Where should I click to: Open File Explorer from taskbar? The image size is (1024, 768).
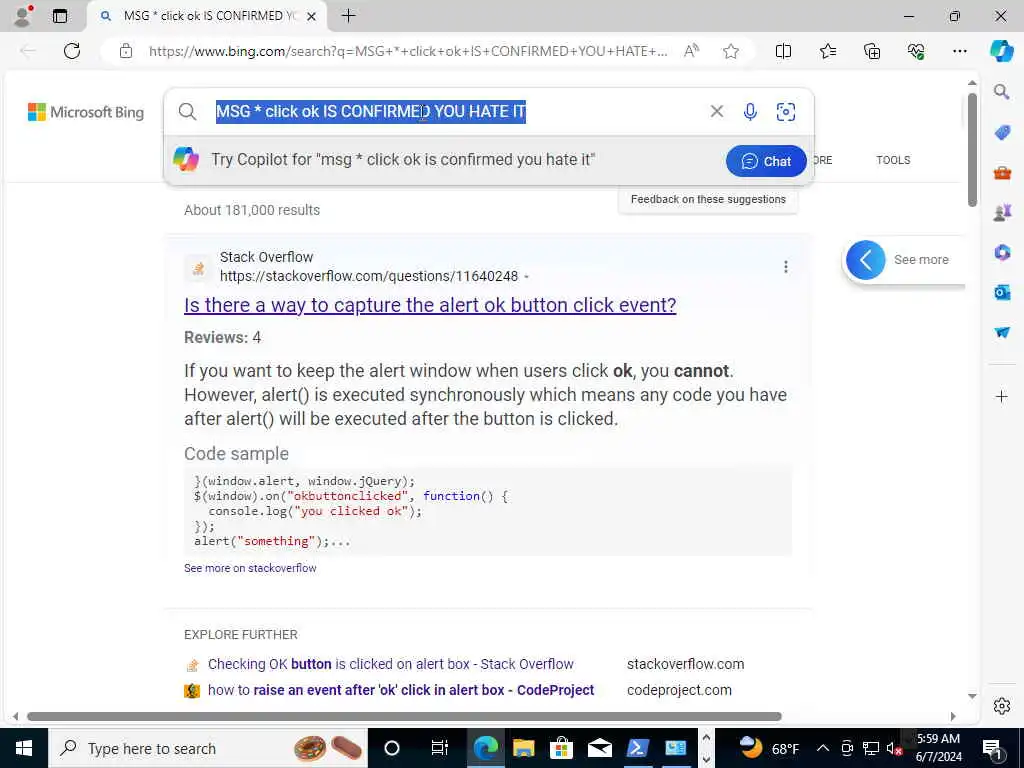coord(524,748)
